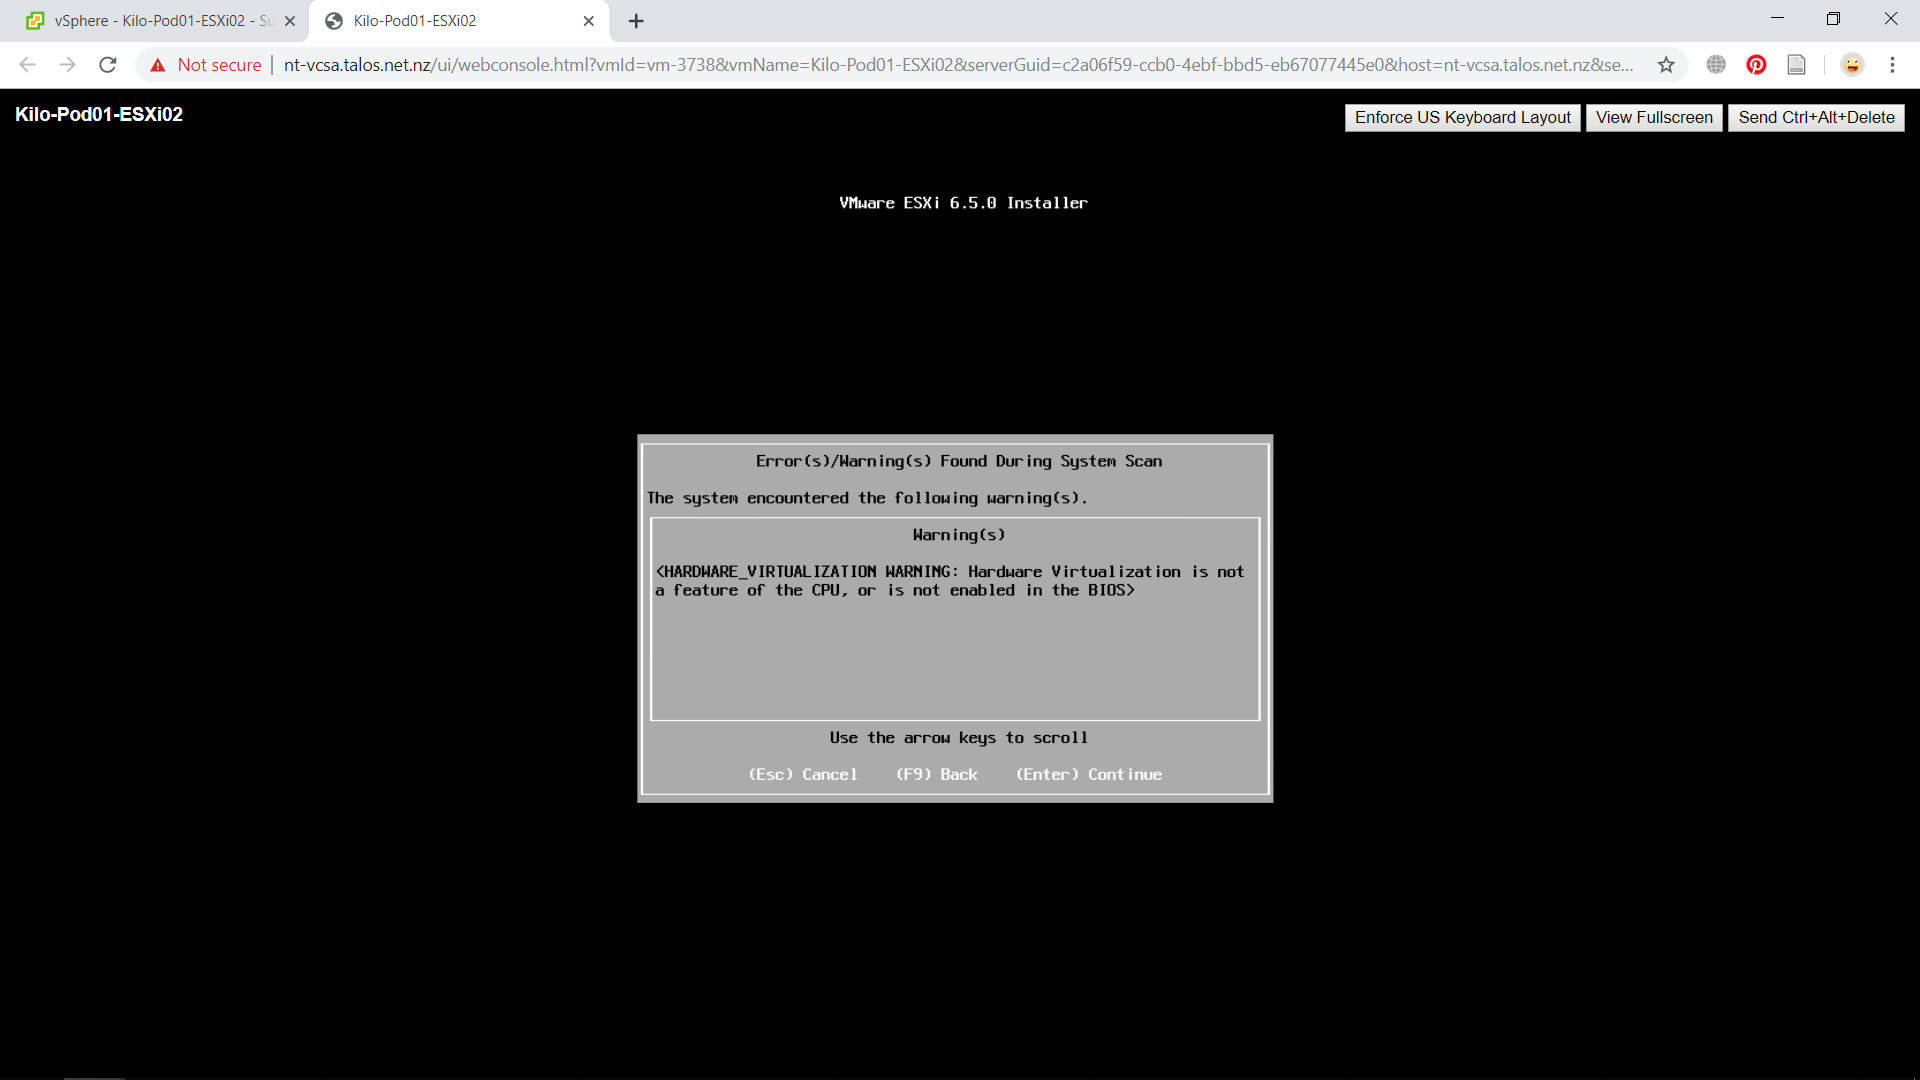Click the Not secure warning indicator
Image resolution: width=1920 pixels, height=1080 pixels.
click(206, 65)
